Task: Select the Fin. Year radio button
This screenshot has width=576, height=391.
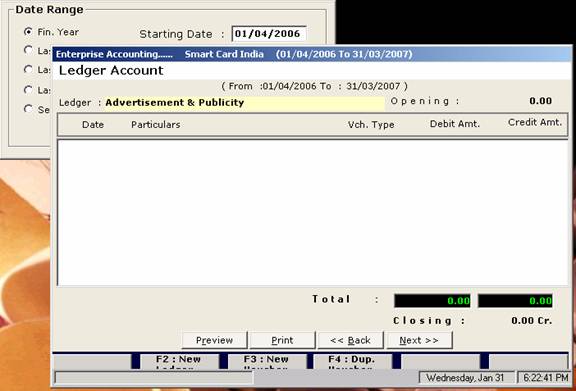Action: click(x=28, y=32)
